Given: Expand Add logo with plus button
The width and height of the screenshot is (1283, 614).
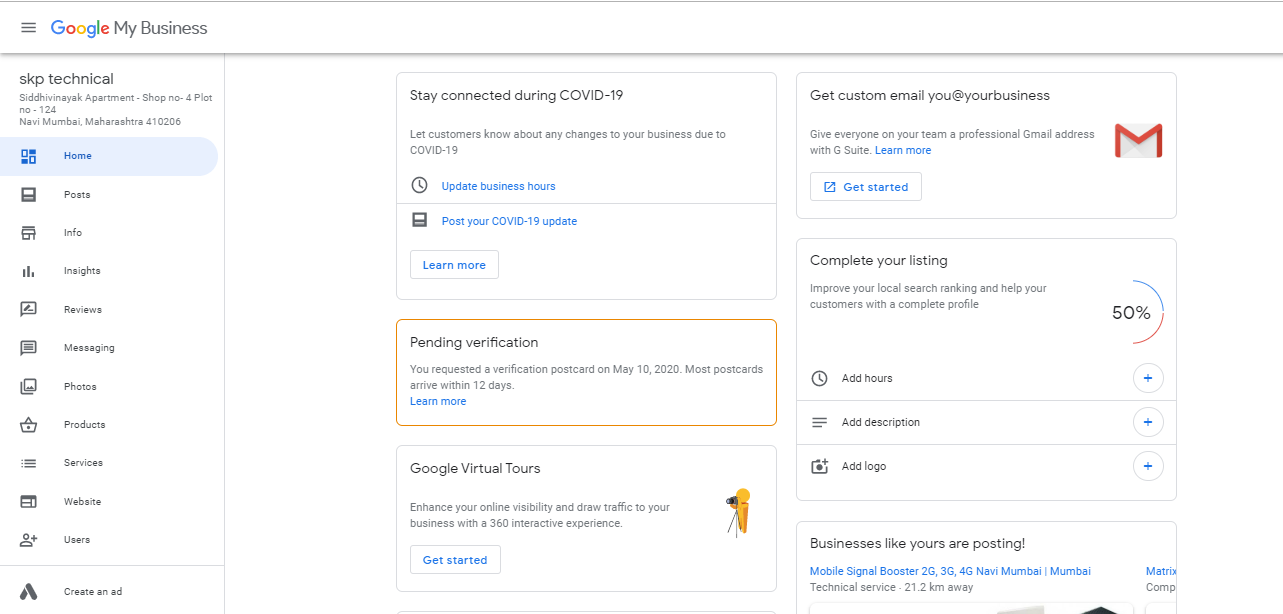Looking at the screenshot, I should 1147,467.
